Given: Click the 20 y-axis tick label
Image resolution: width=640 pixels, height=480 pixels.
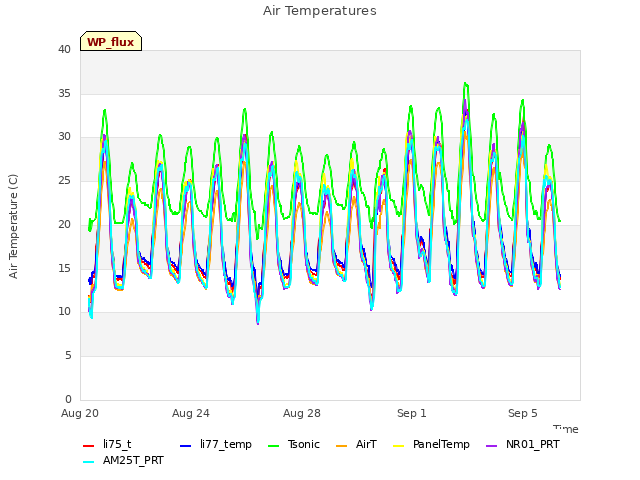Looking at the screenshot, I should point(64,224).
